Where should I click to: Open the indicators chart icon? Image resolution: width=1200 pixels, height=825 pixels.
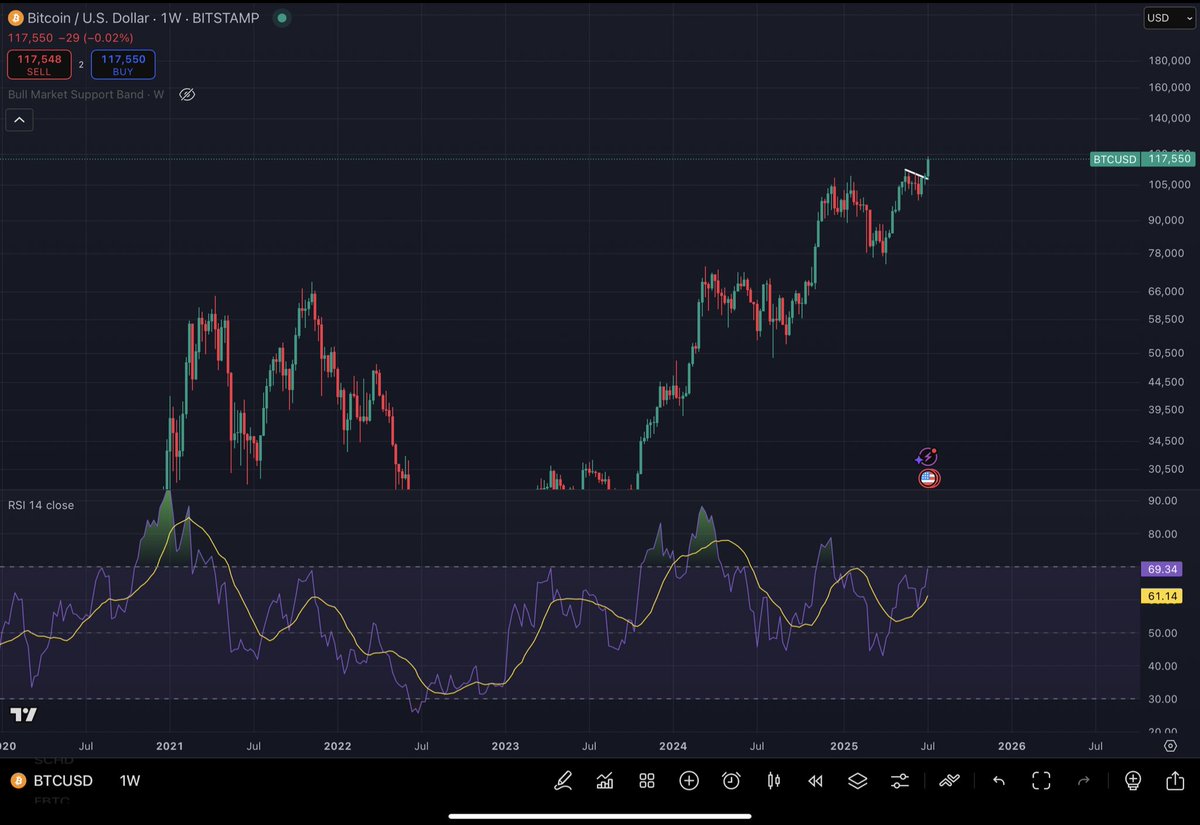tap(605, 781)
